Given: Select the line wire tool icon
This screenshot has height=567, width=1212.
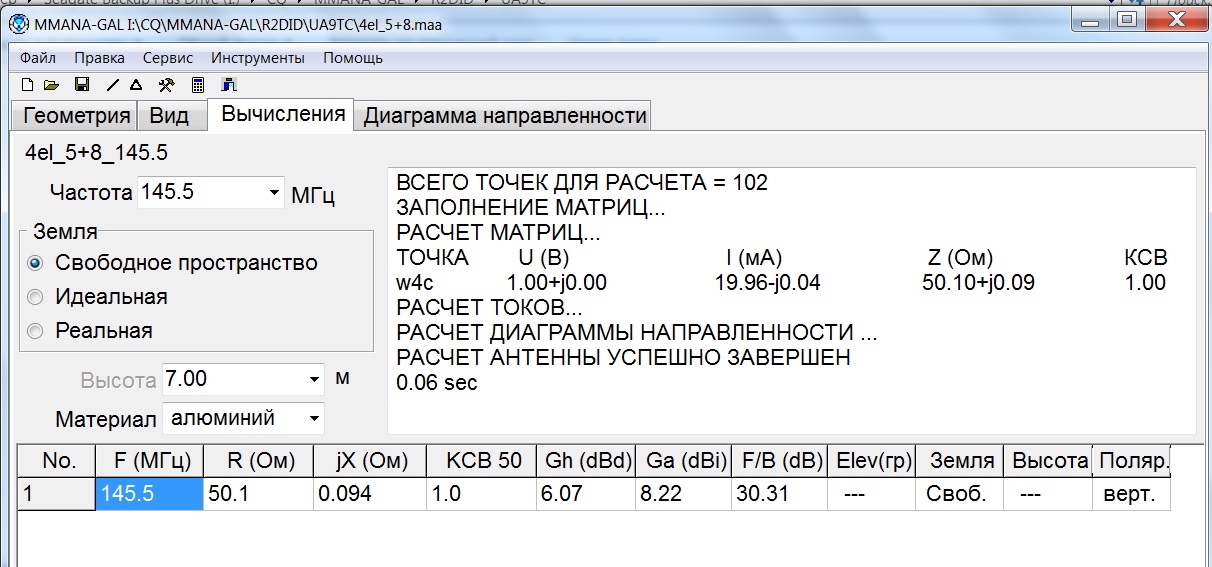Looking at the screenshot, I should click(x=113, y=86).
